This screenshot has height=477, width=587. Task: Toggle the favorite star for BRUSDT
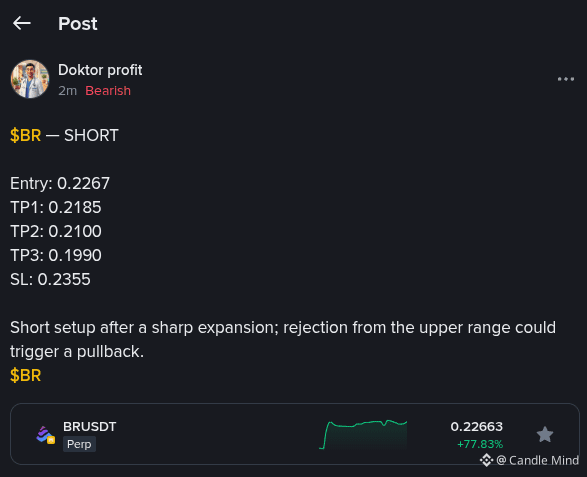545,434
